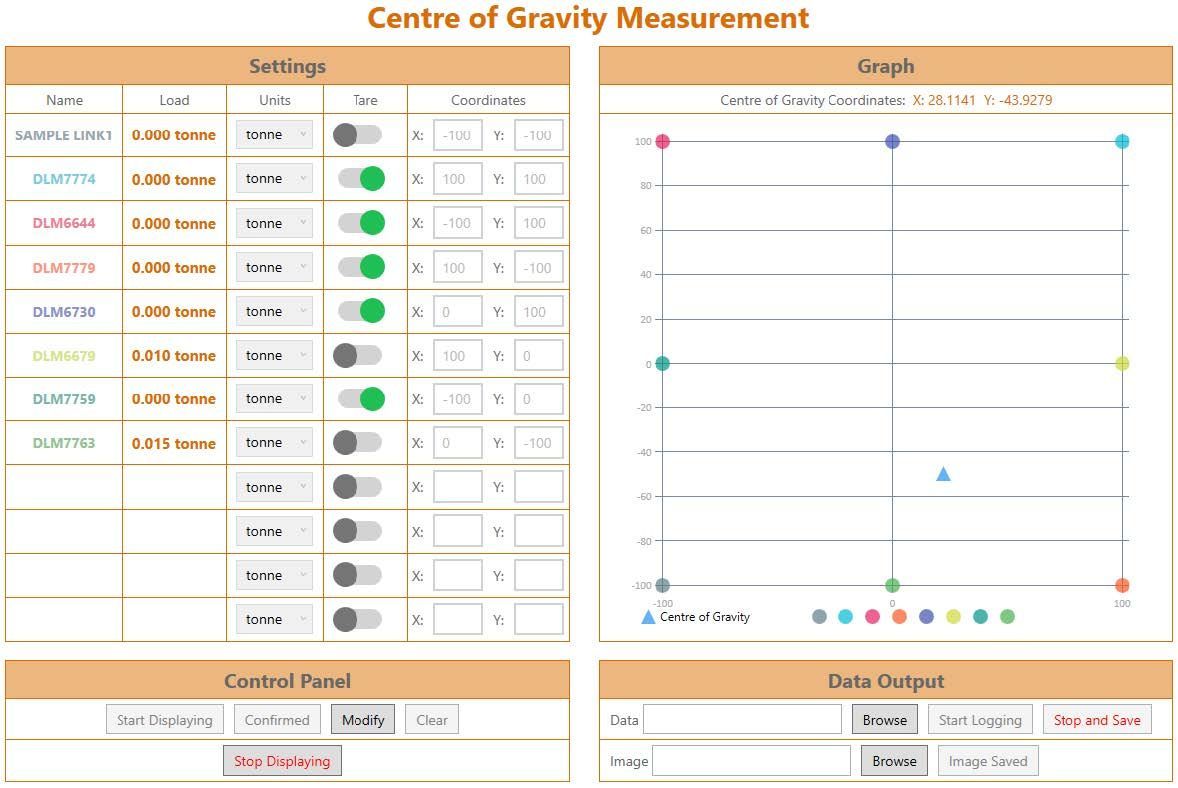
Task: Click the cyan data point at top-right of graph
Action: click(x=1121, y=141)
